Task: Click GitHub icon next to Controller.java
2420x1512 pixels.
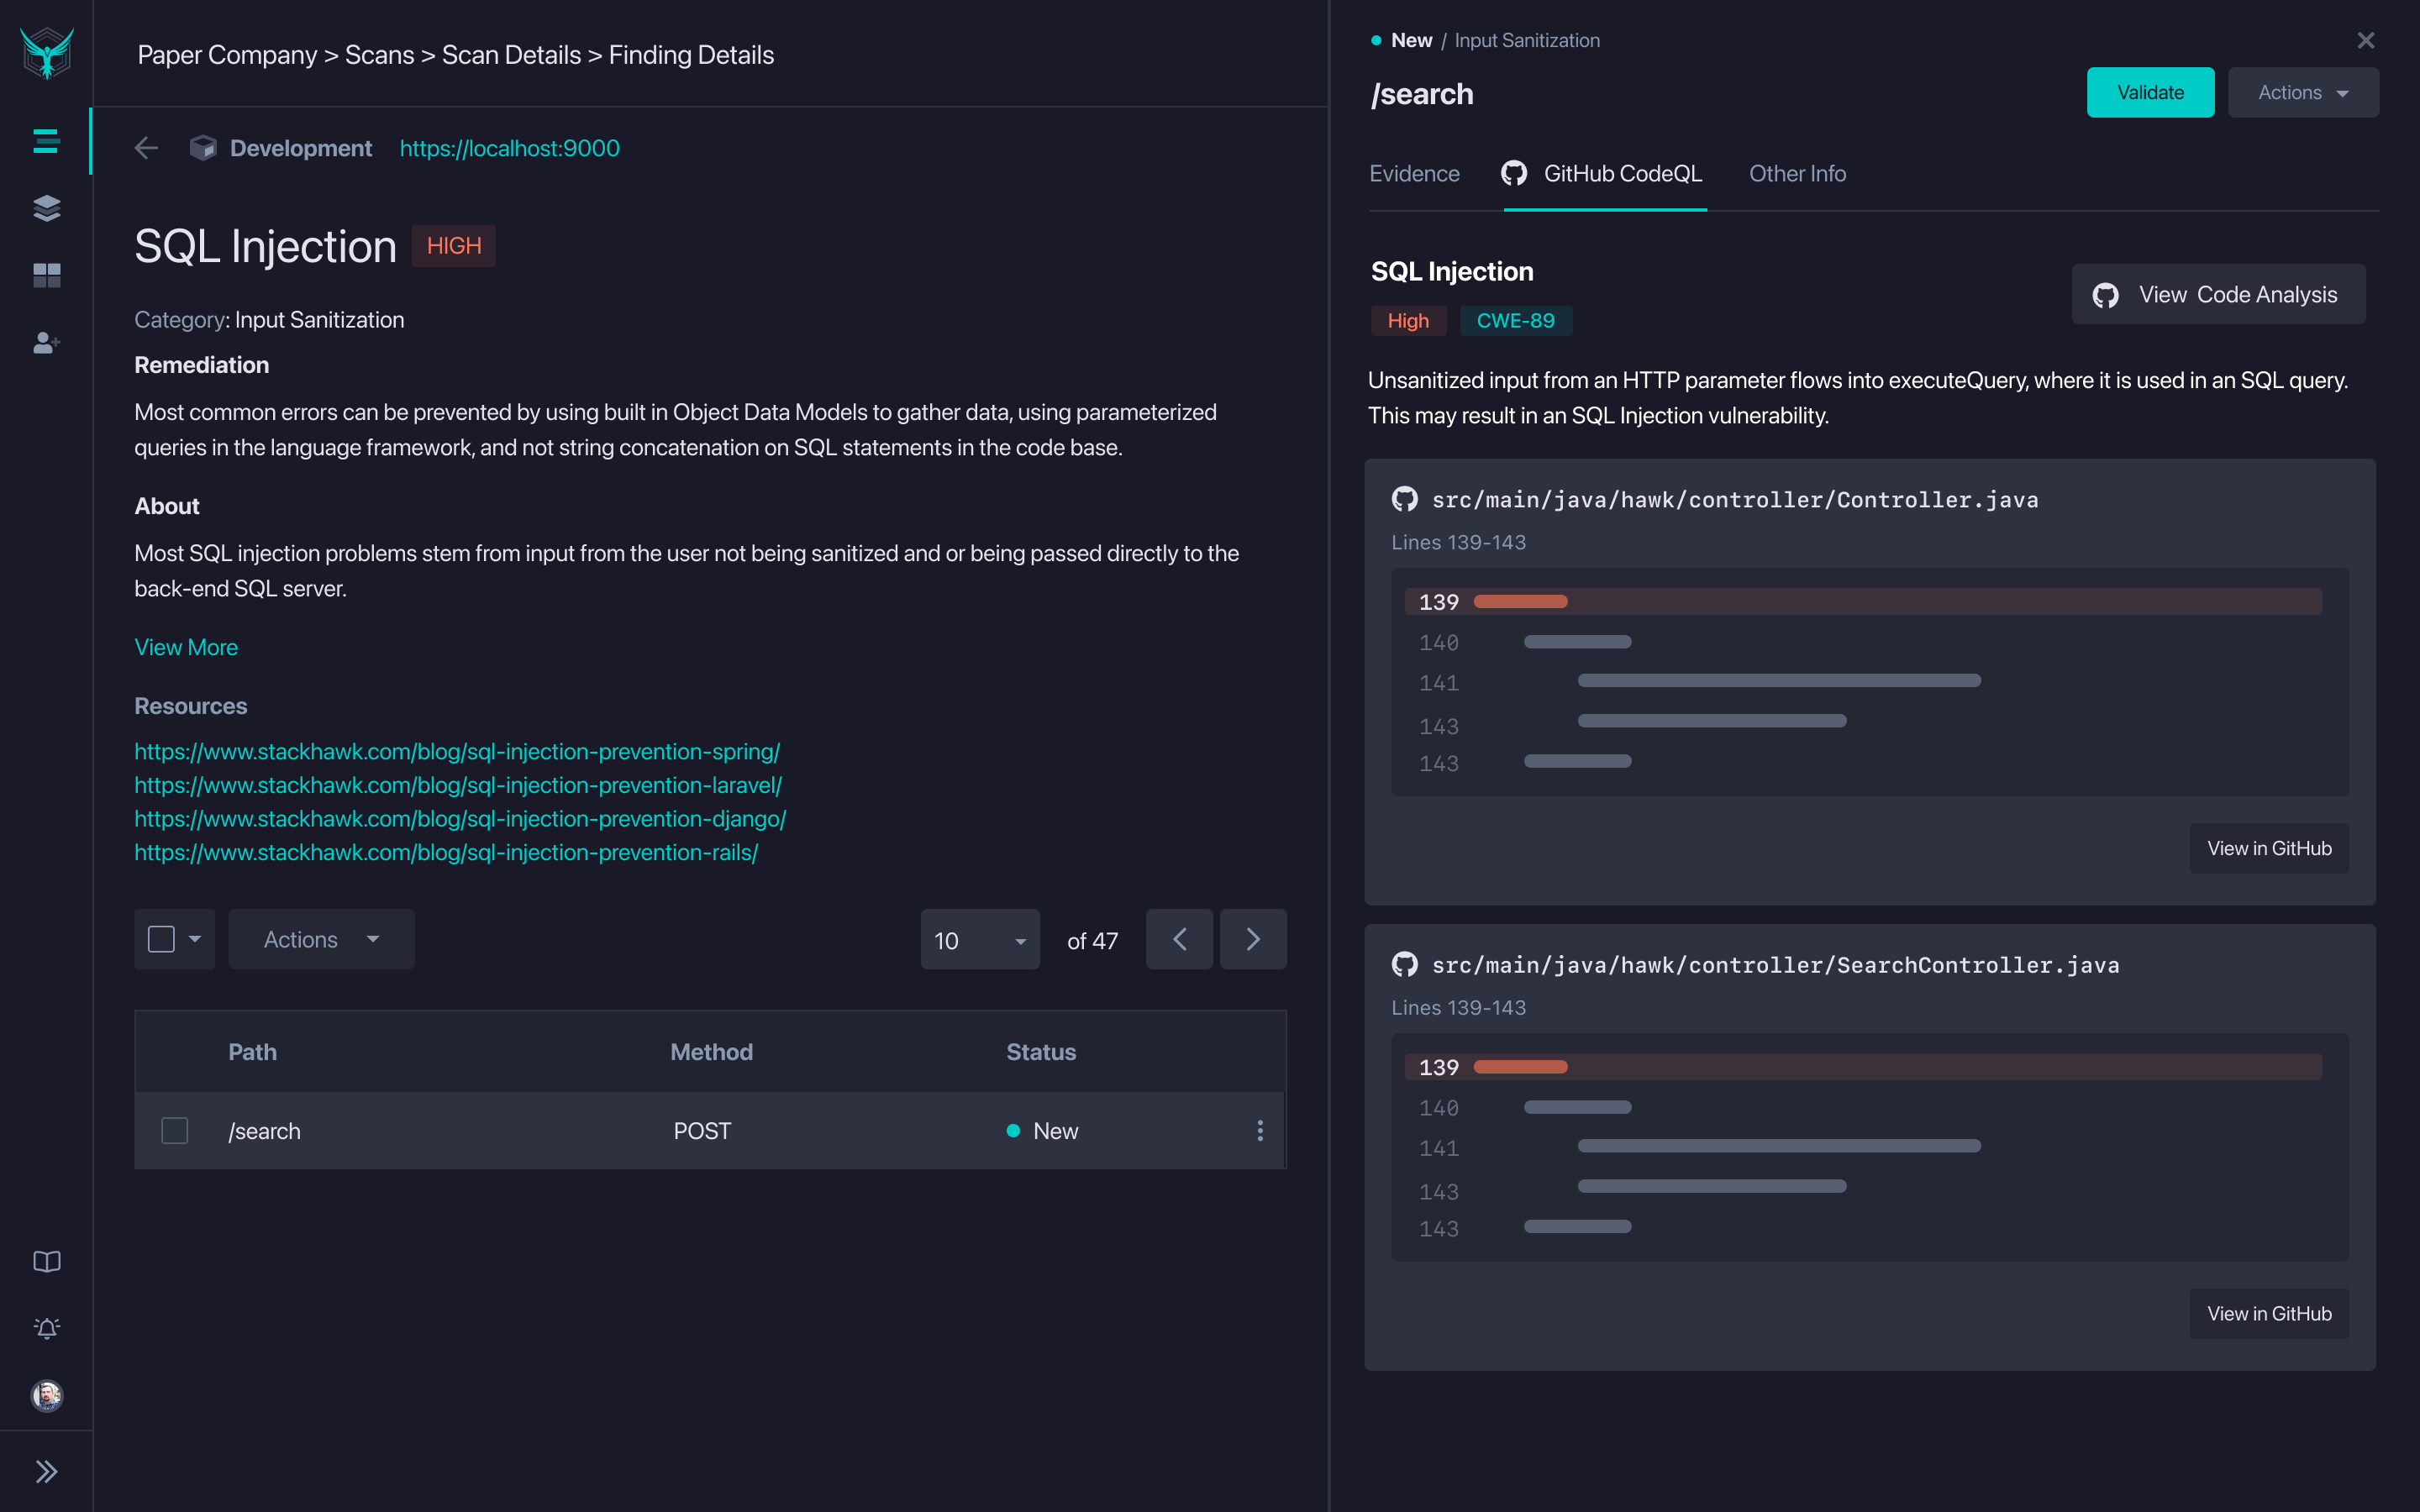Action: [x=1405, y=499]
